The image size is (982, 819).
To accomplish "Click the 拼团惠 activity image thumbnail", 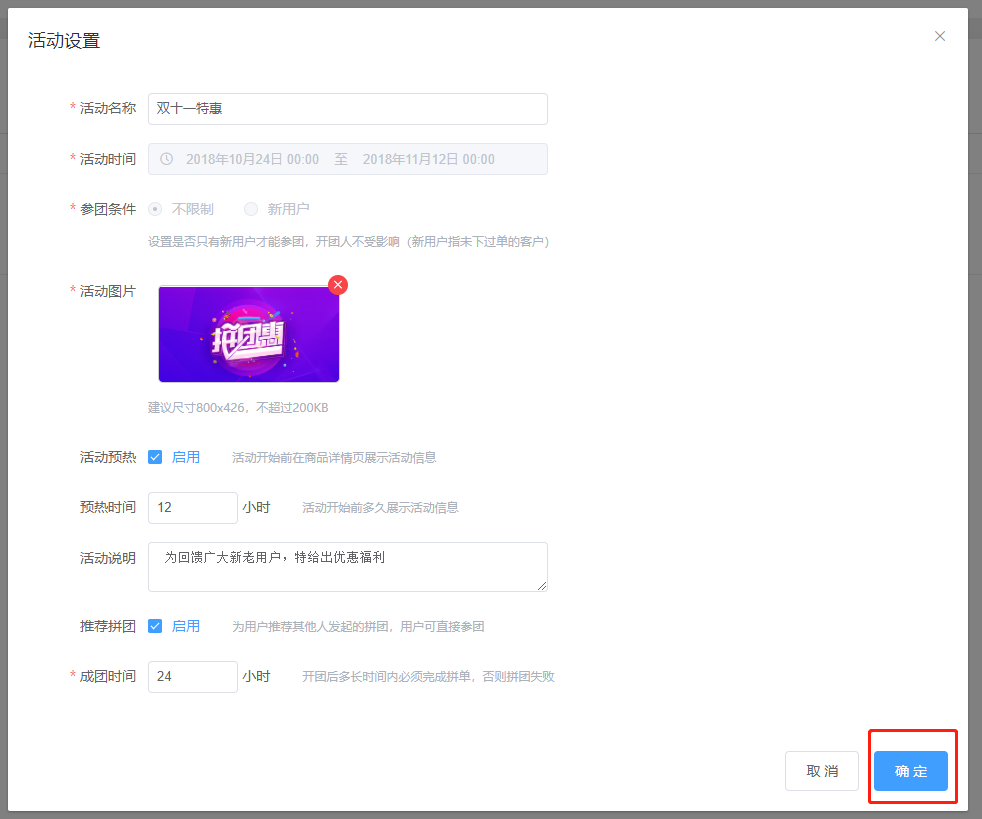I will 249,334.
